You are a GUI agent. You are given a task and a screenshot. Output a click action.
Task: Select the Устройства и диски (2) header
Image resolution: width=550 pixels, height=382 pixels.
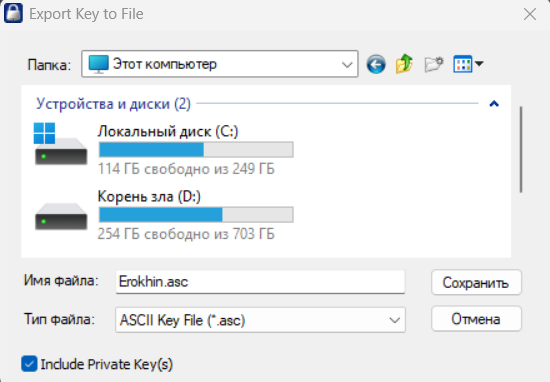pos(113,104)
